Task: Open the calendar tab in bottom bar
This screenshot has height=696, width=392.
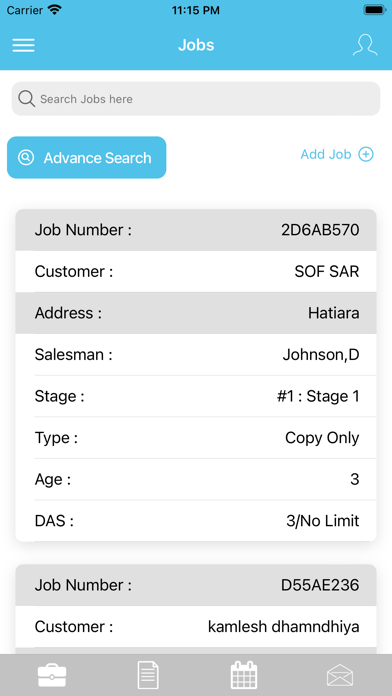Action: 244,675
